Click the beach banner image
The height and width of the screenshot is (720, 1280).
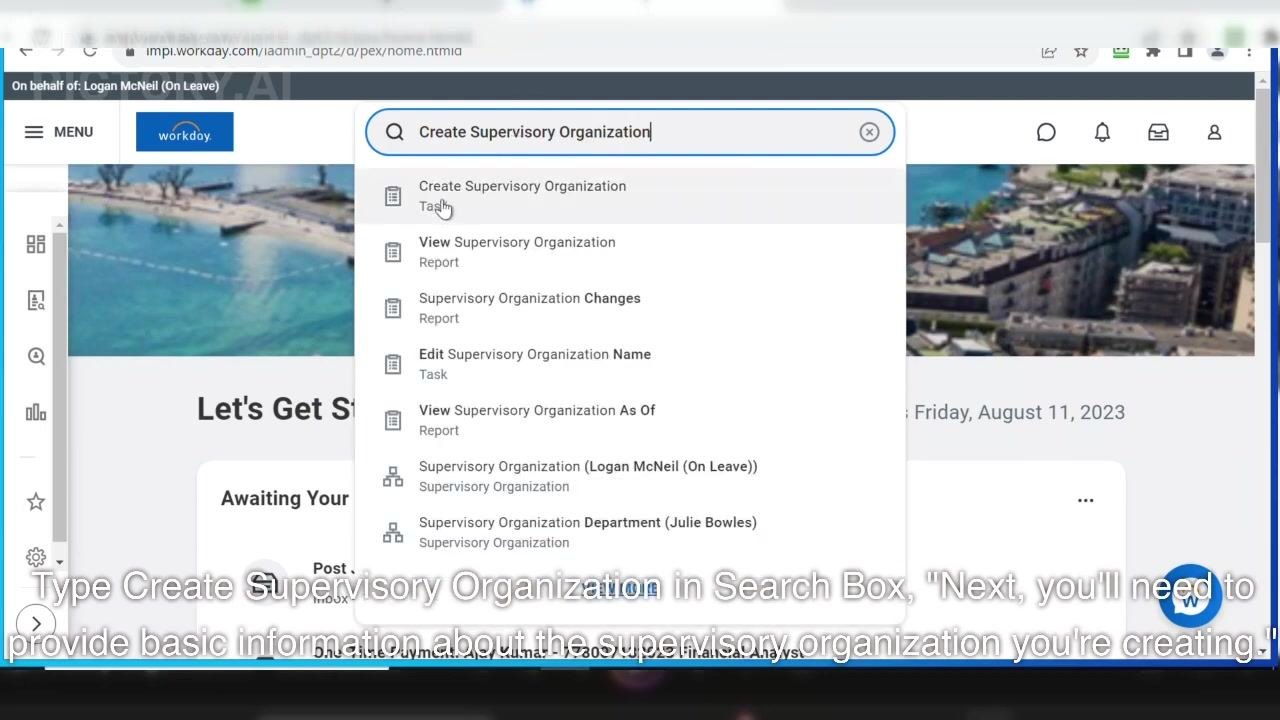pyautogui.click(x=210, y=260)
